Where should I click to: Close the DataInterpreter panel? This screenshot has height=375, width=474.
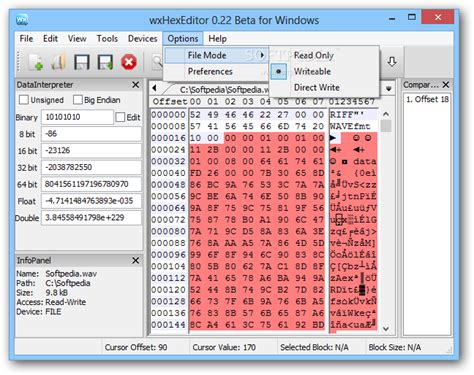[x=136, y=85]
